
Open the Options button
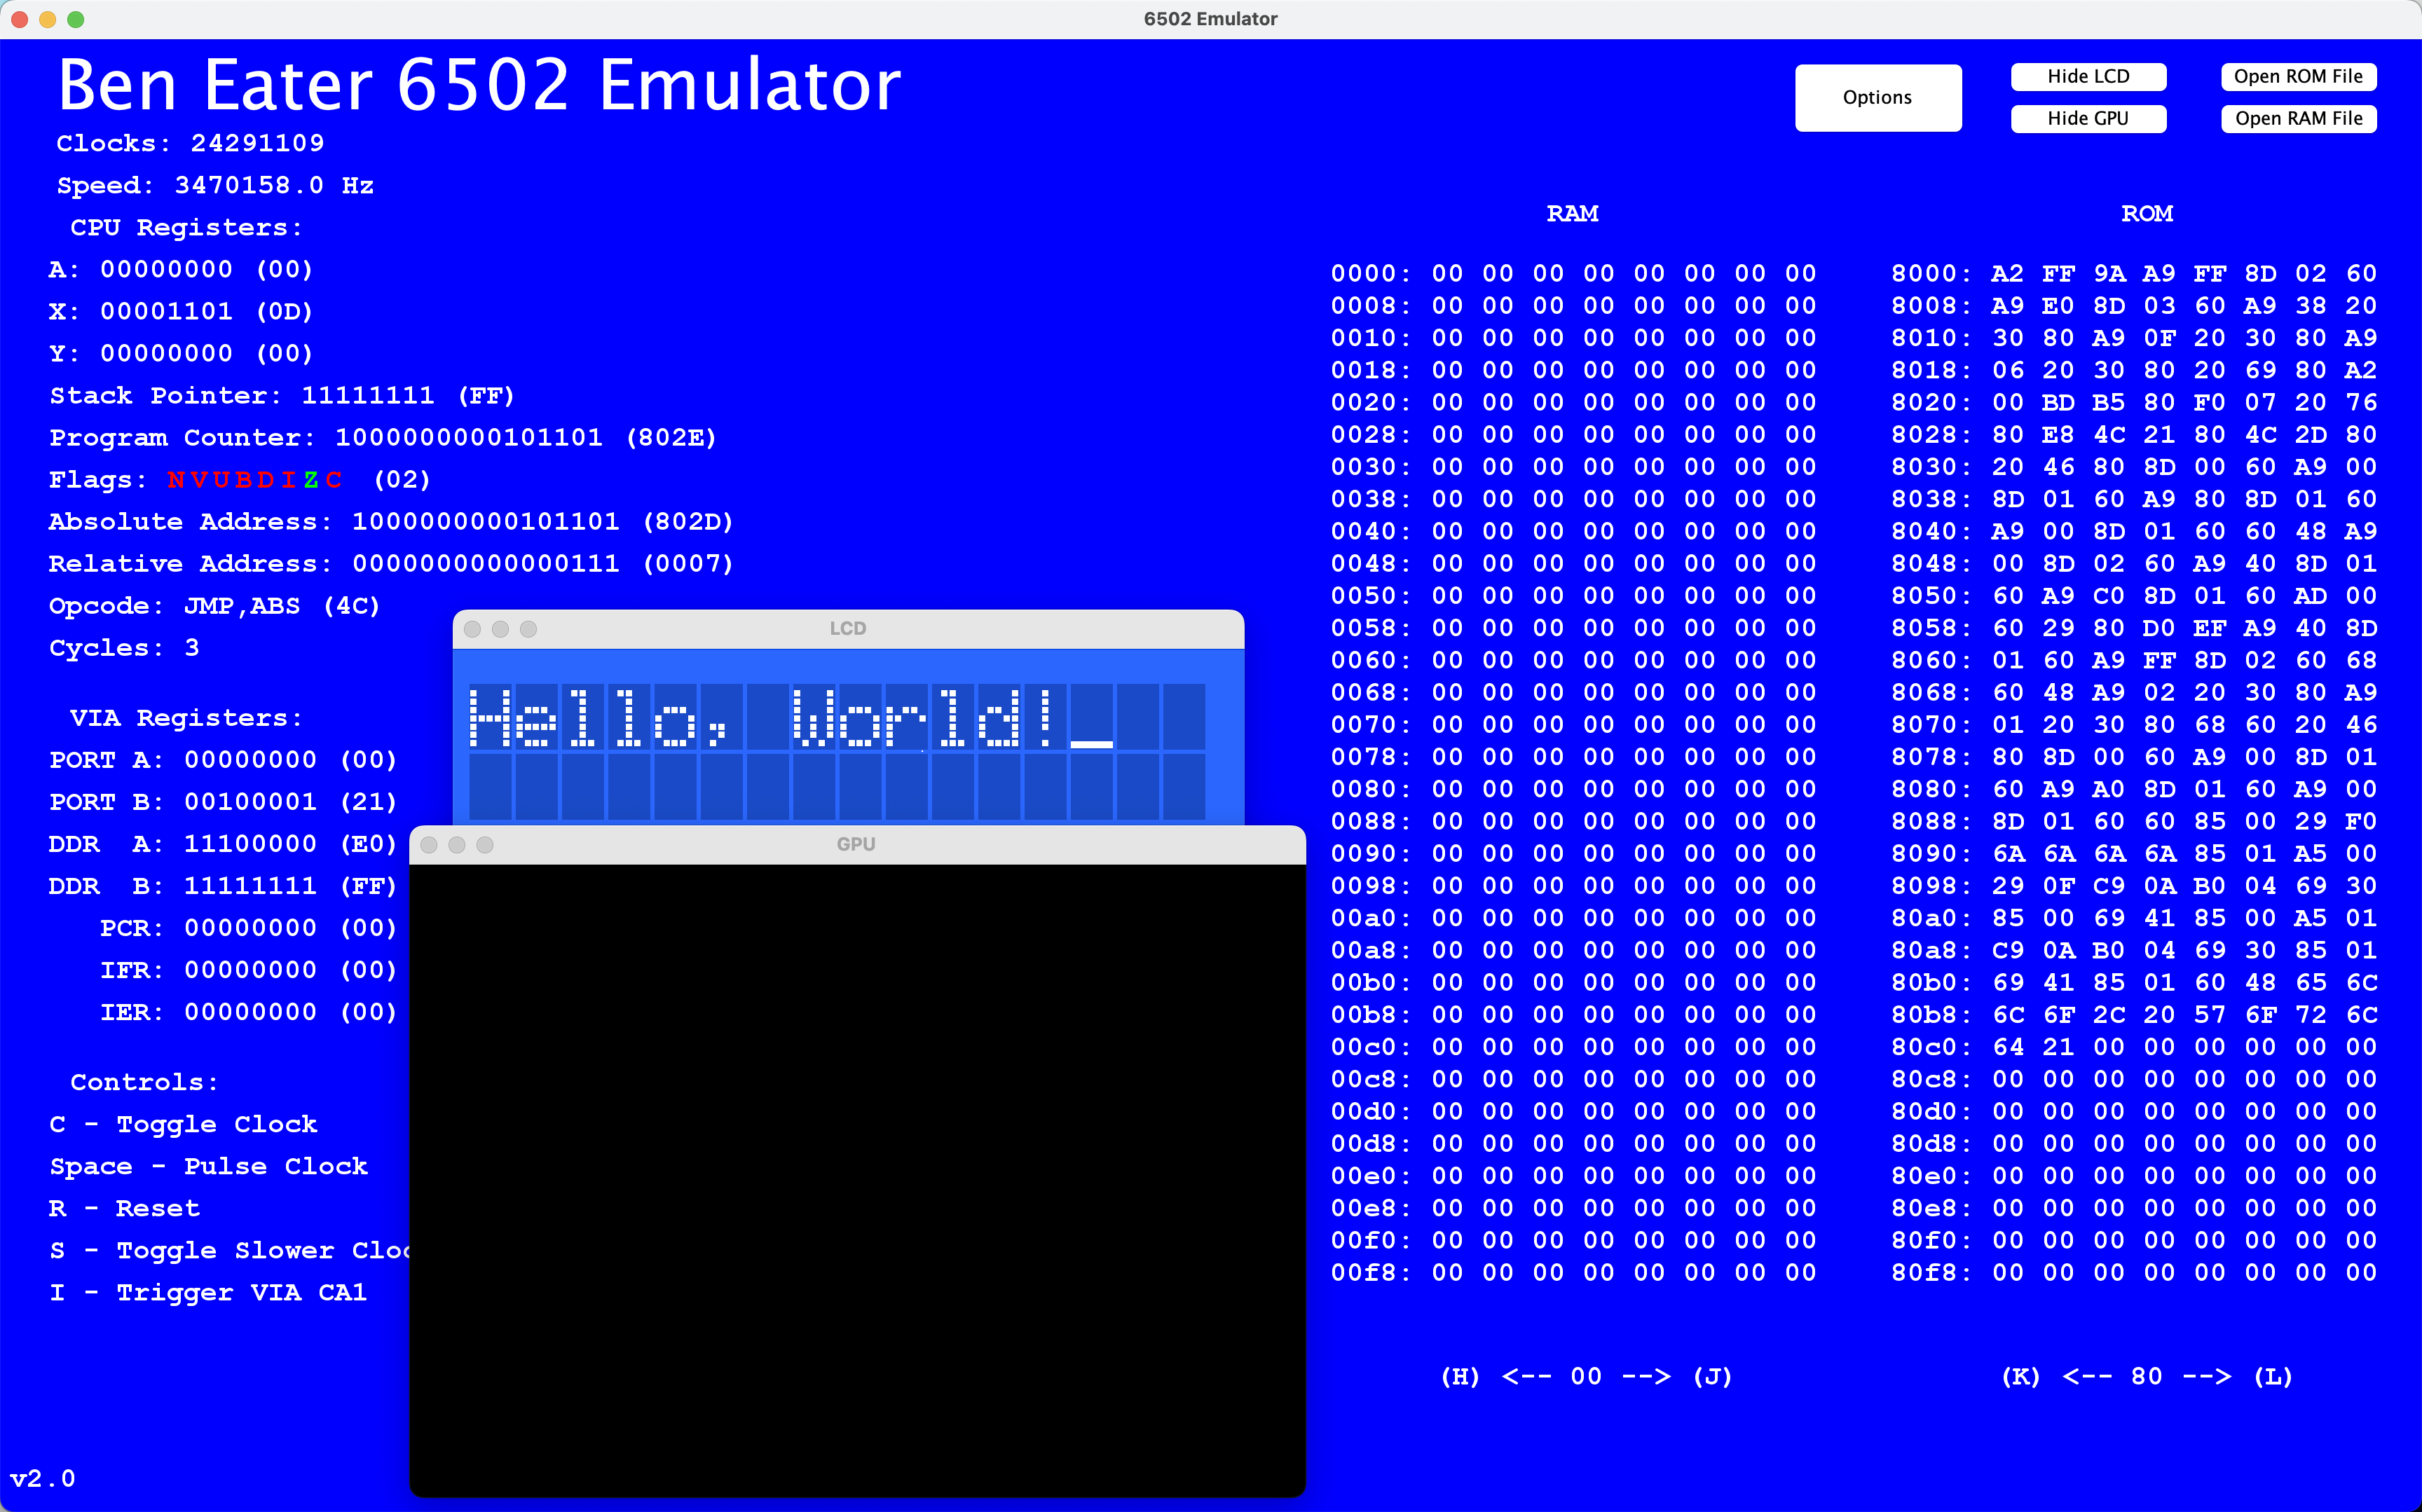[x=1877, y=97]
